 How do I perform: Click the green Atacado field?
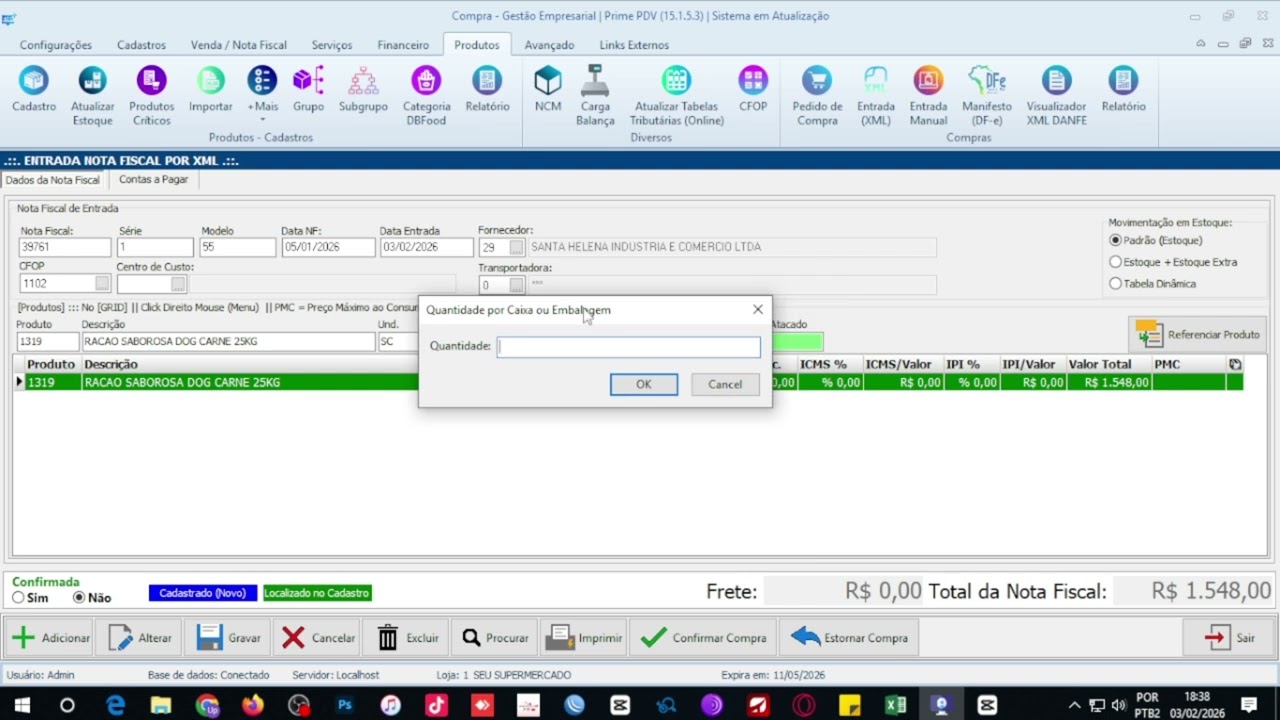tap(797, 342)
